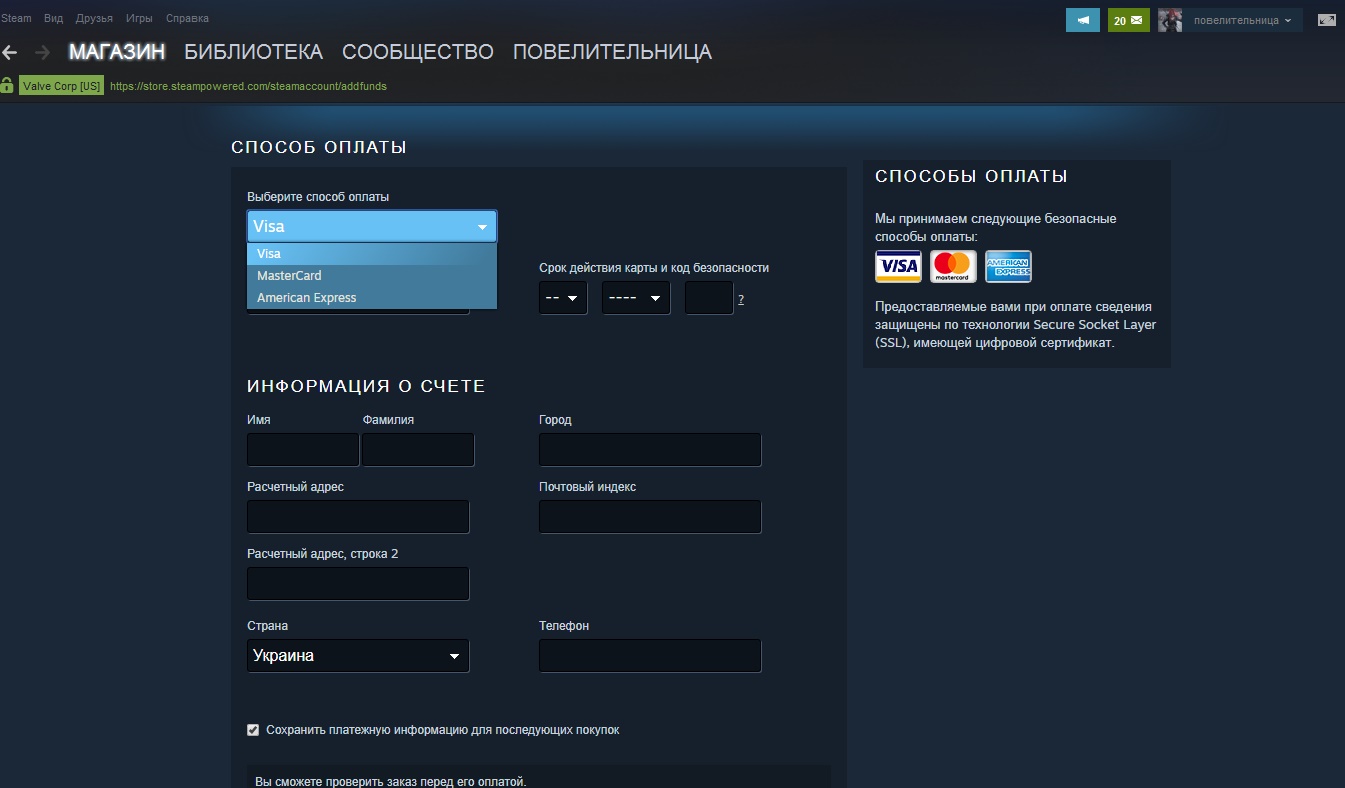Click the green SSL padlock icon

pos(7,86)
